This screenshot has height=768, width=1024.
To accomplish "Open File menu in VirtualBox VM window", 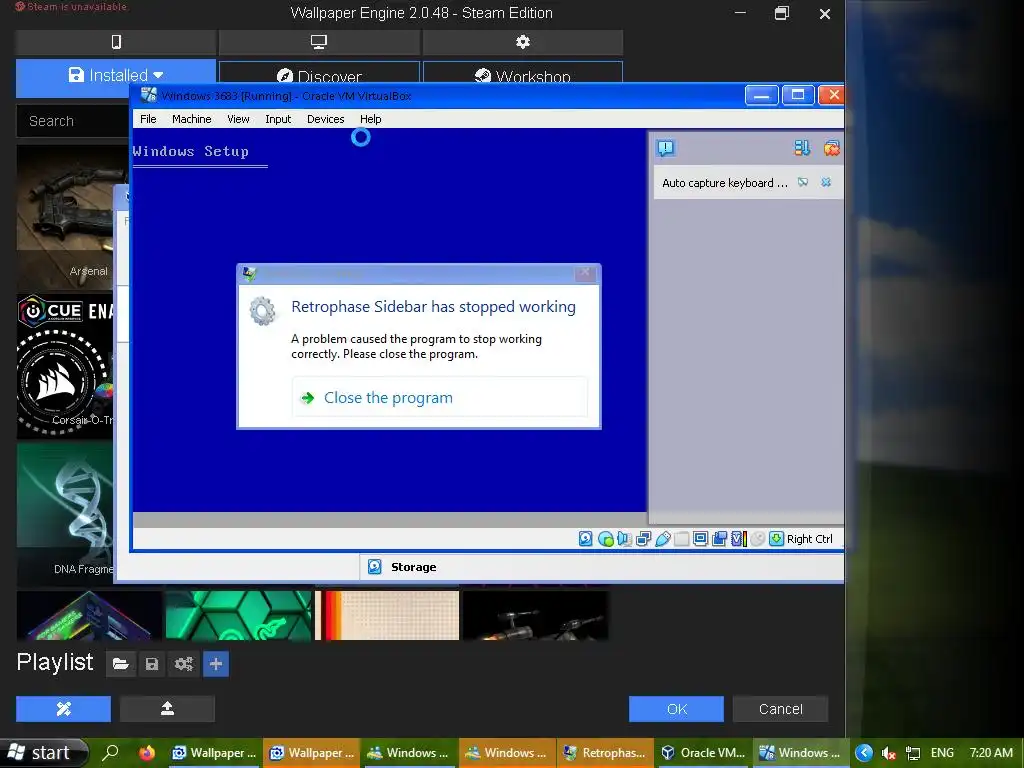I will [x=148, y=119].
